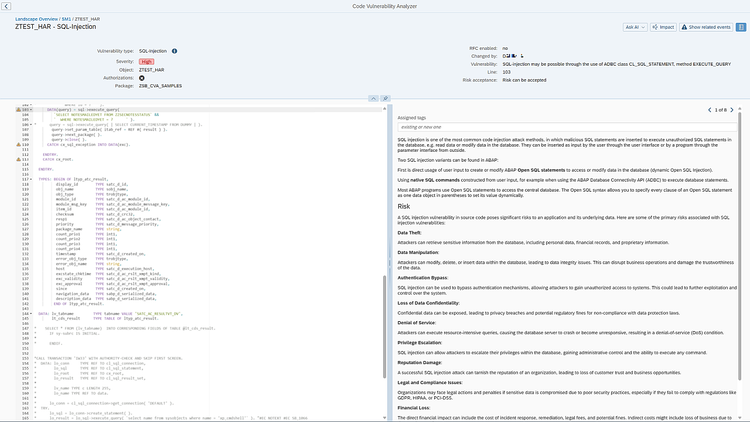750x422 pixels.
Task: Click the 'Financial Loss' subheading
Action: coord(414,408)
